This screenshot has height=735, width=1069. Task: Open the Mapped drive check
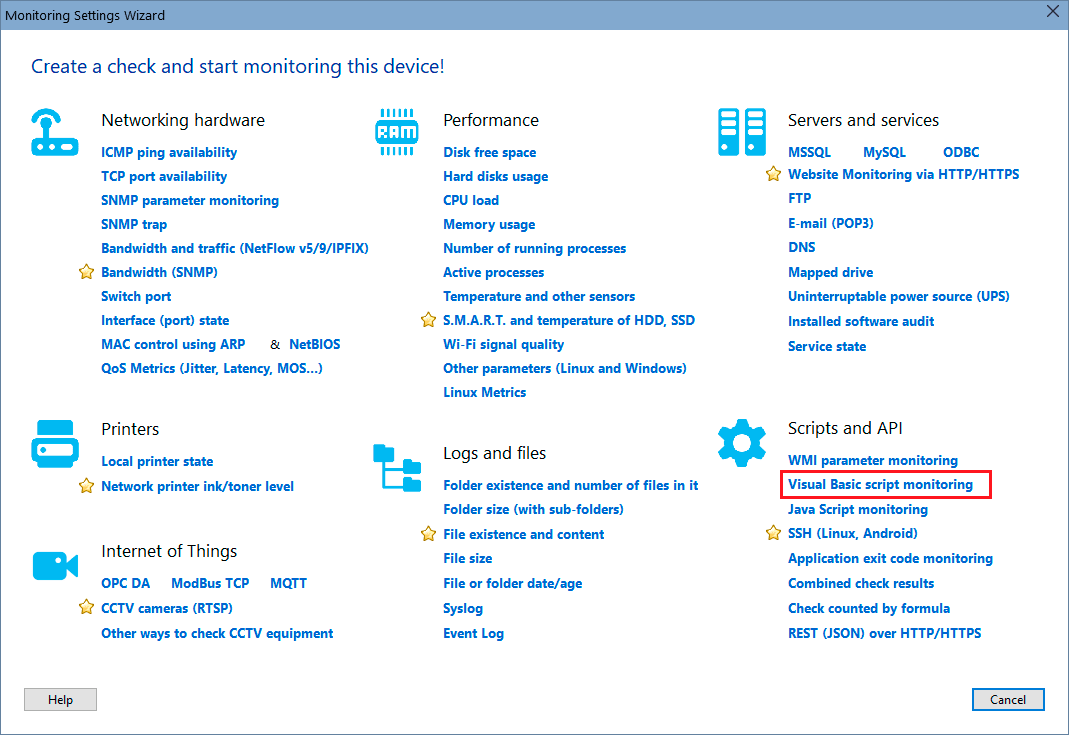tap(830, 272)
